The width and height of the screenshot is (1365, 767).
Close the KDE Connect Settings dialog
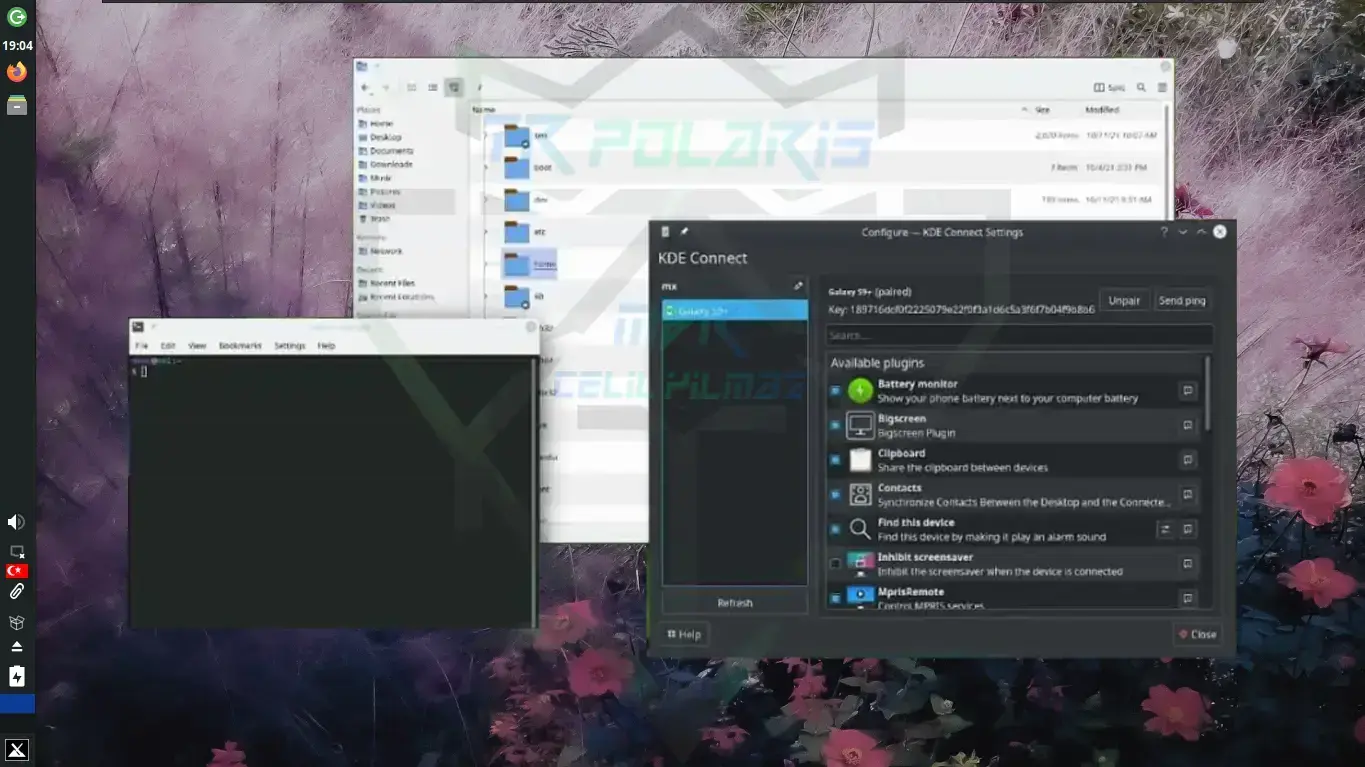1197,634
